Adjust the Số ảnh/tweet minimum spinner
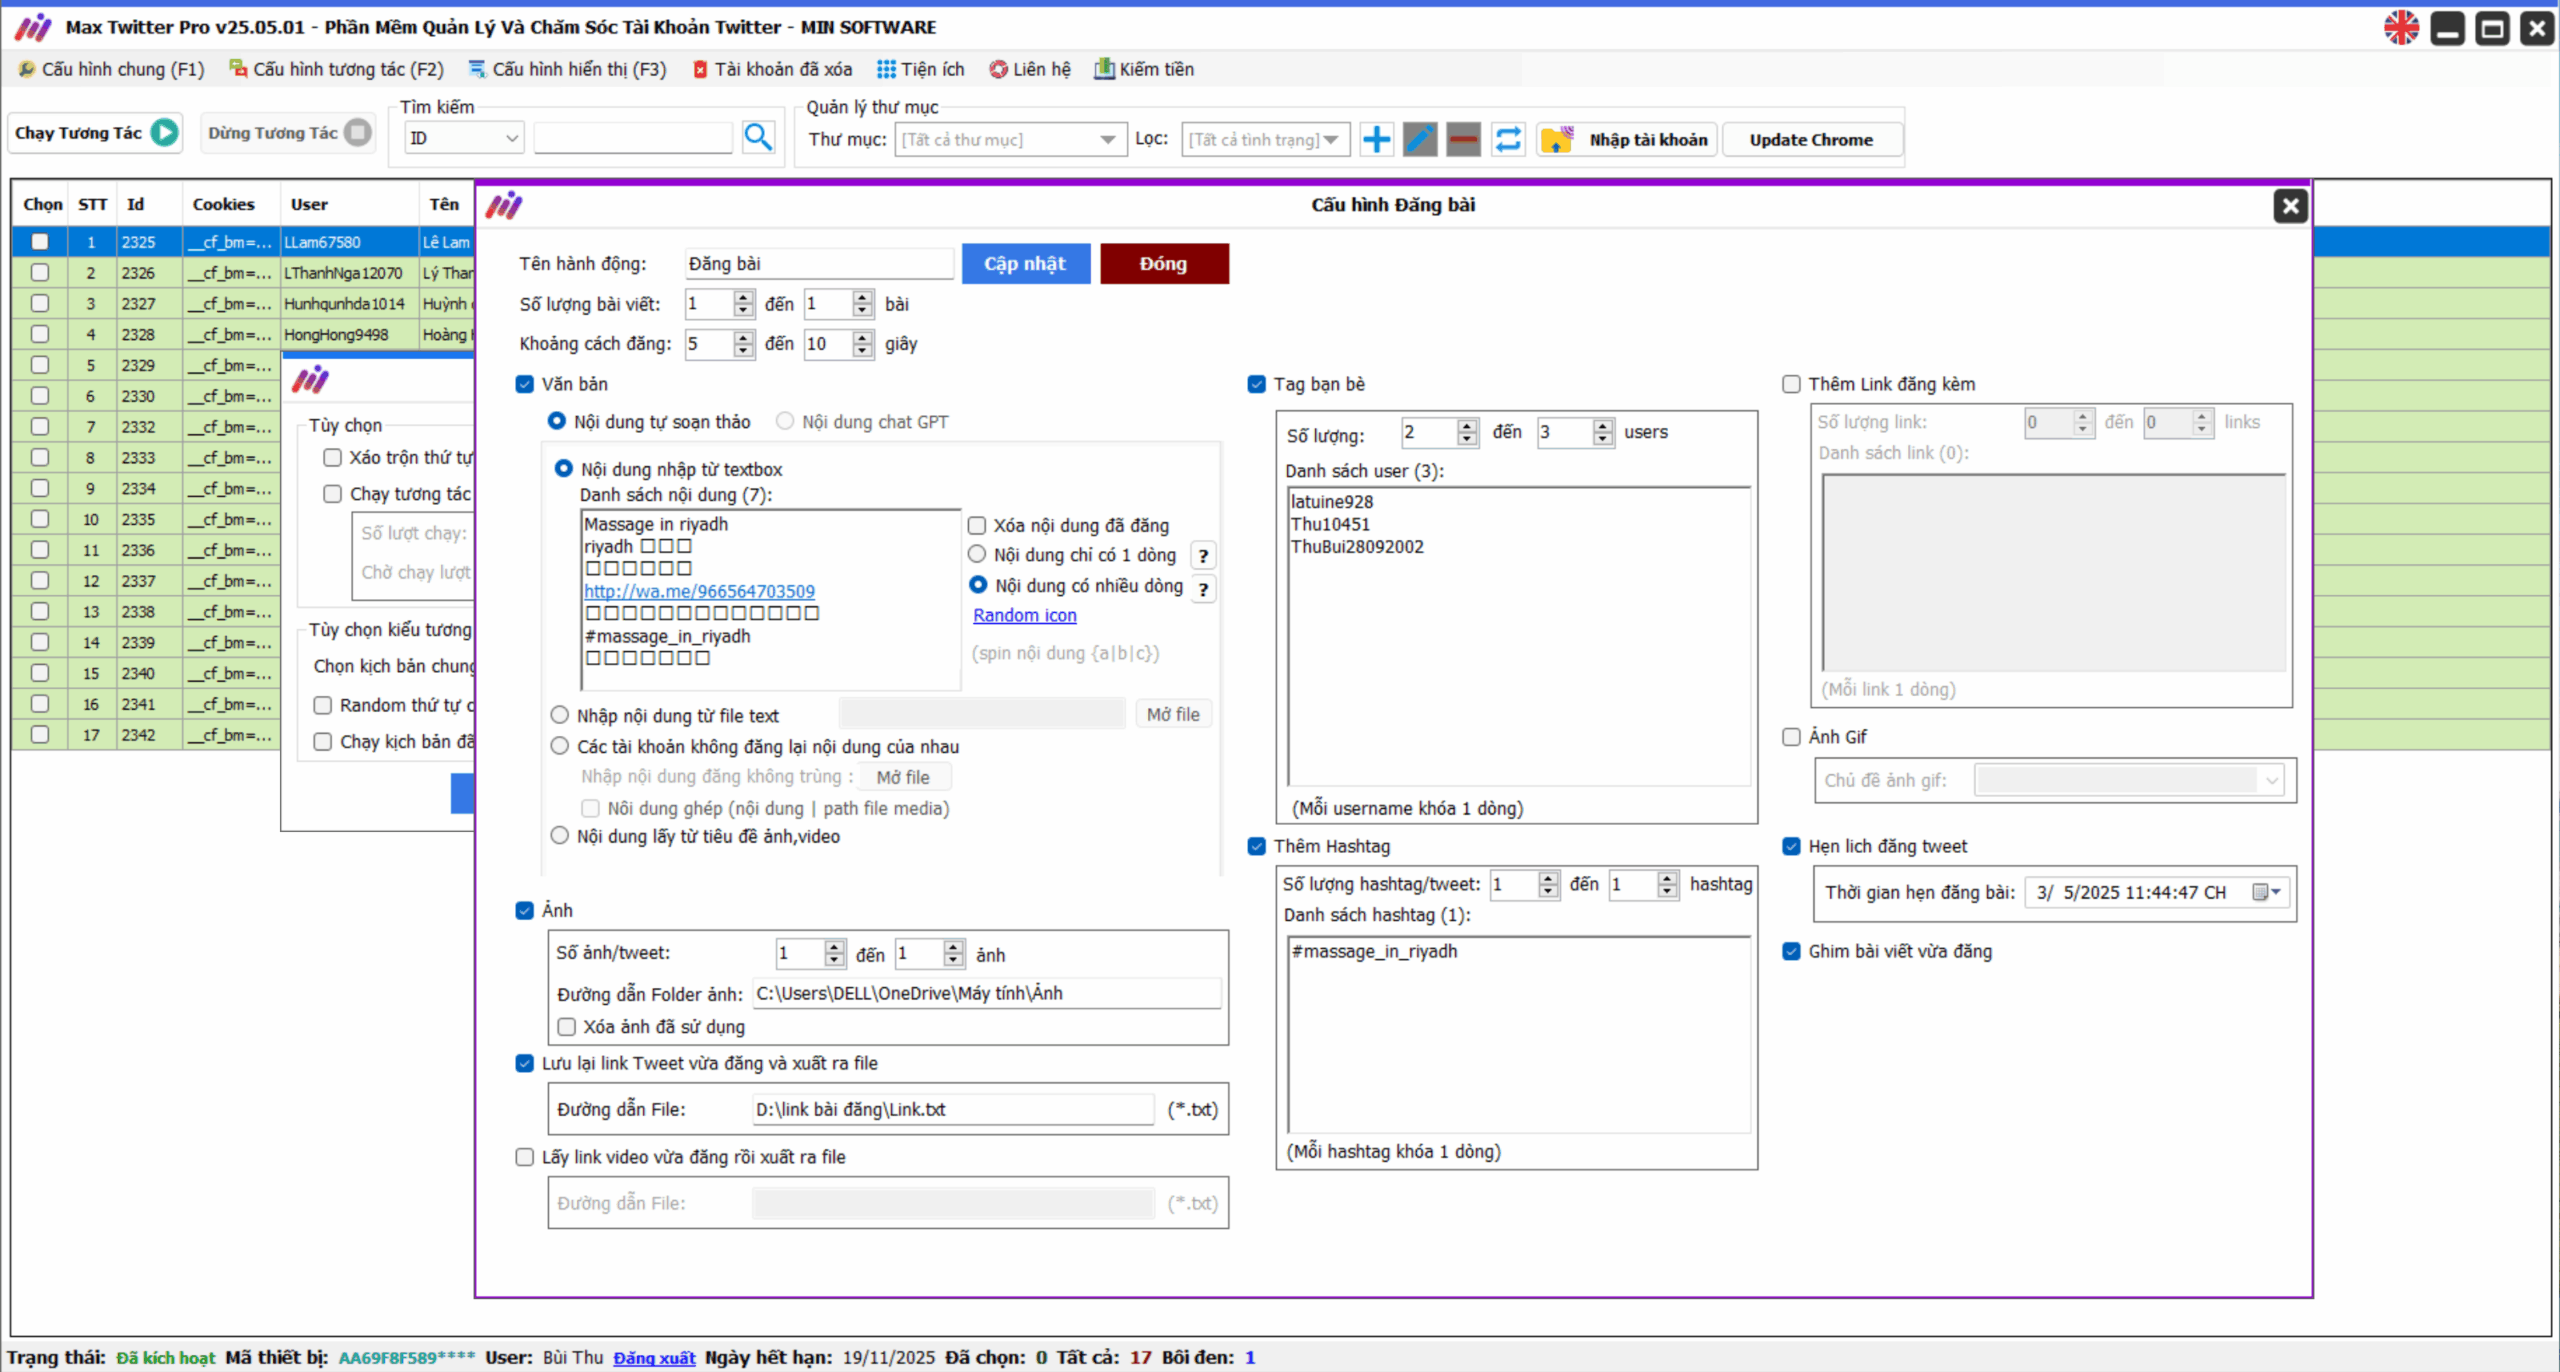 click(835, 954)
